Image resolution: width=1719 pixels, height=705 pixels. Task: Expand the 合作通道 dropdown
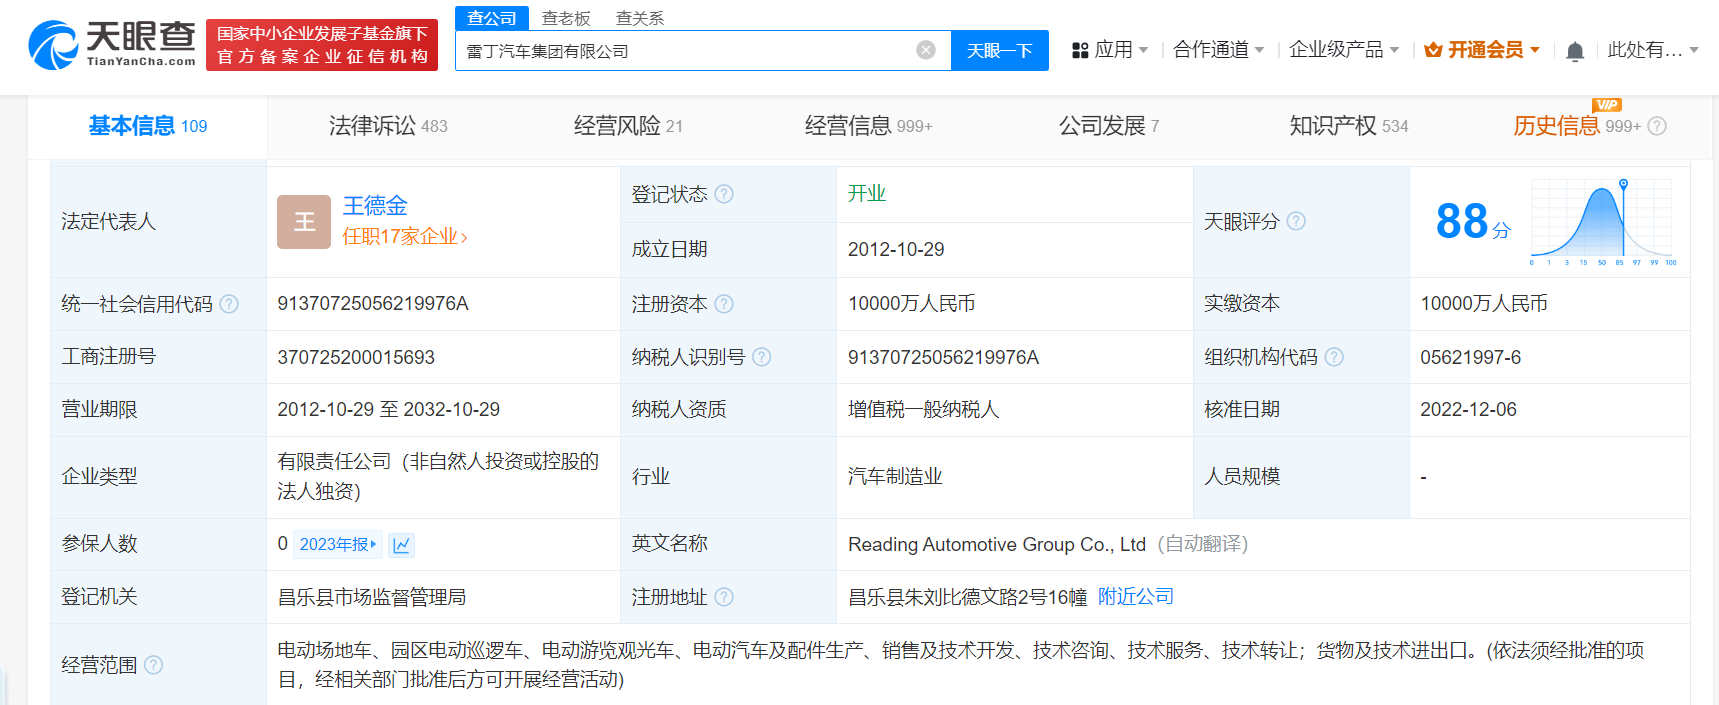[1218, 50]
